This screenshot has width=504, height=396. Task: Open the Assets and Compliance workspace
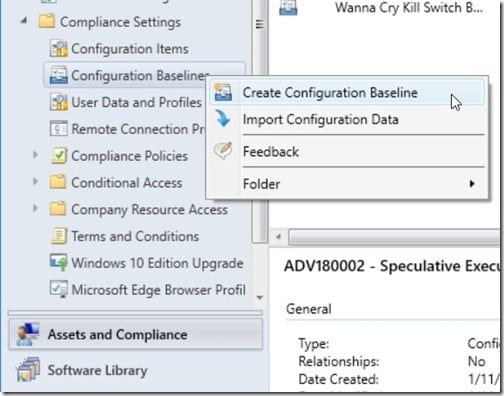click(136, 334)
